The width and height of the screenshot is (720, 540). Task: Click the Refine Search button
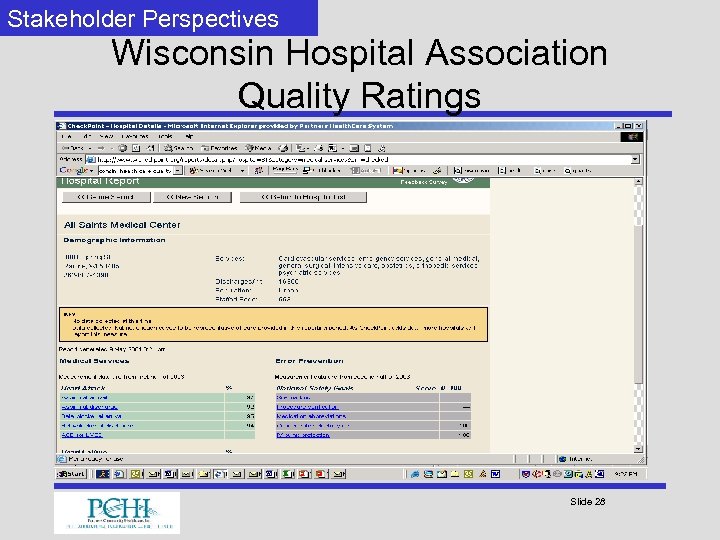tap(106, 197)
